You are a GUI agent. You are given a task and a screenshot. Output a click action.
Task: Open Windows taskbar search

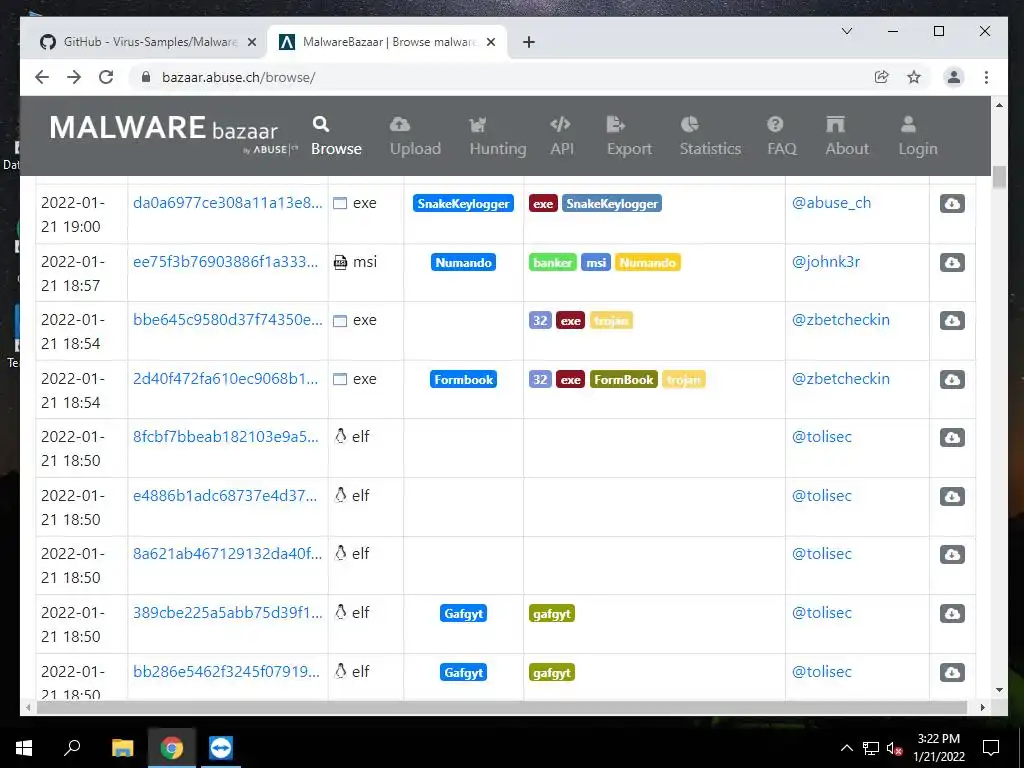72,748
